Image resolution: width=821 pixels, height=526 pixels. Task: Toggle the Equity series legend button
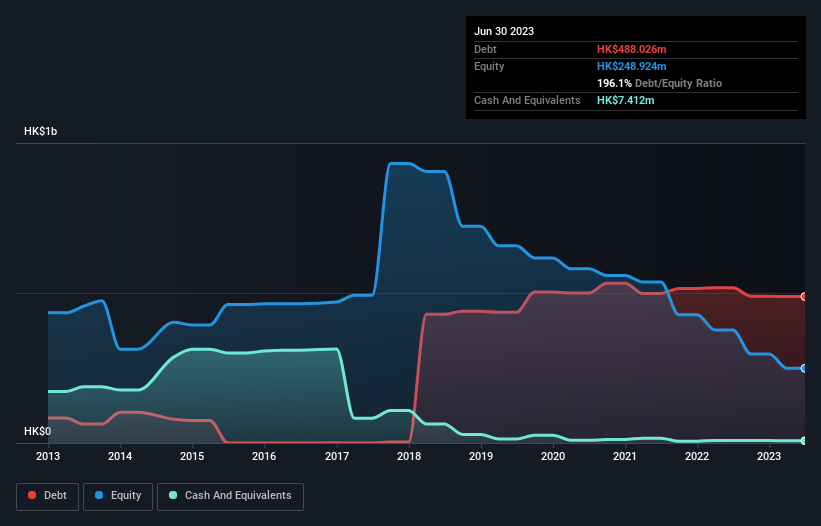click(118, 496)
